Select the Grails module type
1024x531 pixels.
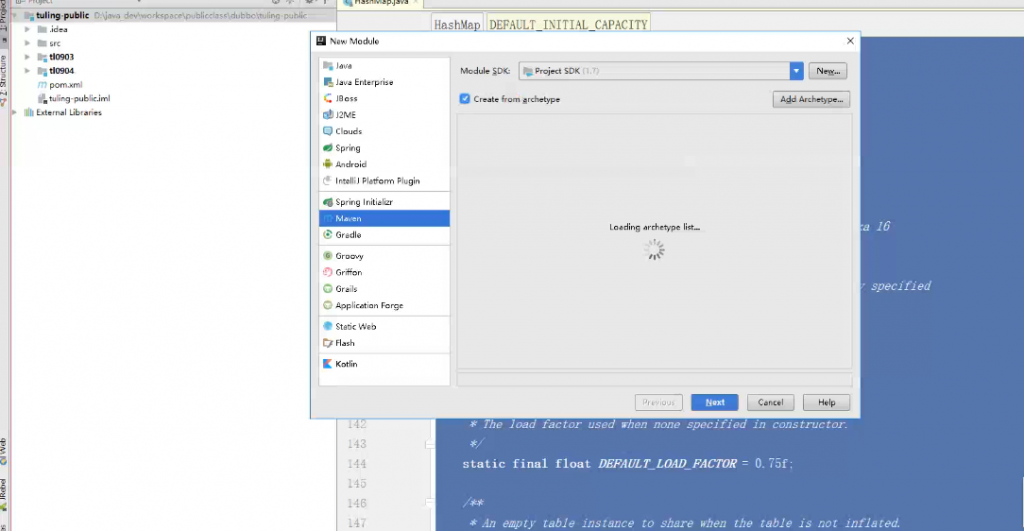click(384, 289)
